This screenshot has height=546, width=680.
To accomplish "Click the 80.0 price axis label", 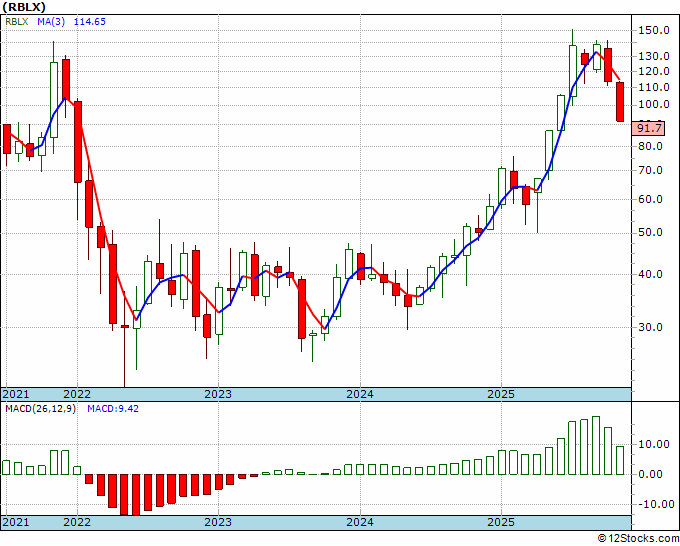I will (x=651, y=147).
